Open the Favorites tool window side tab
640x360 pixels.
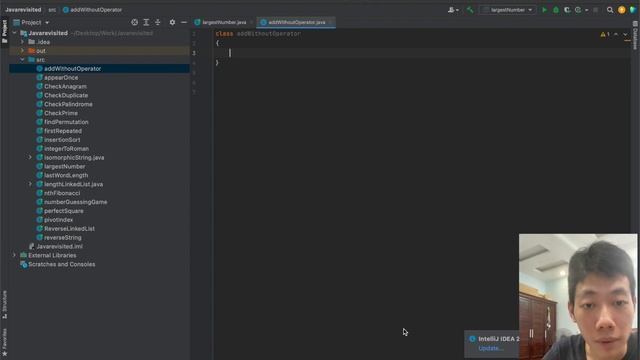4,342
